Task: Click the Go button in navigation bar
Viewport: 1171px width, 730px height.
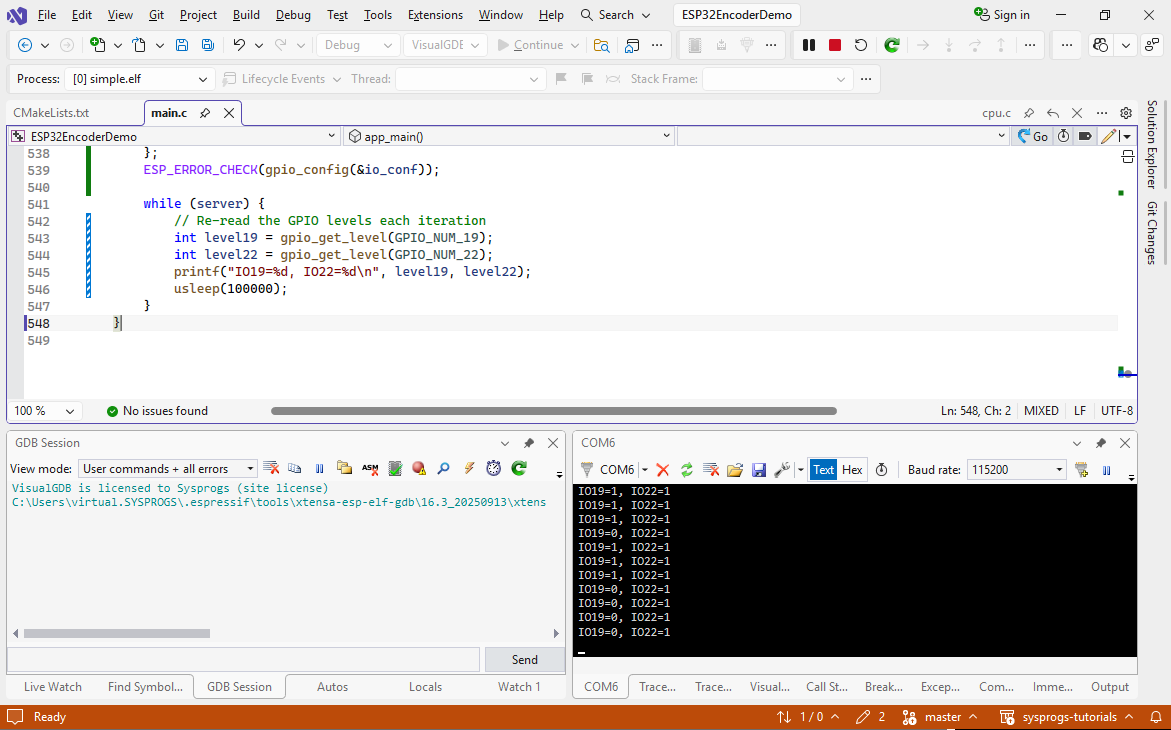Action: (x=1033, y=136)
